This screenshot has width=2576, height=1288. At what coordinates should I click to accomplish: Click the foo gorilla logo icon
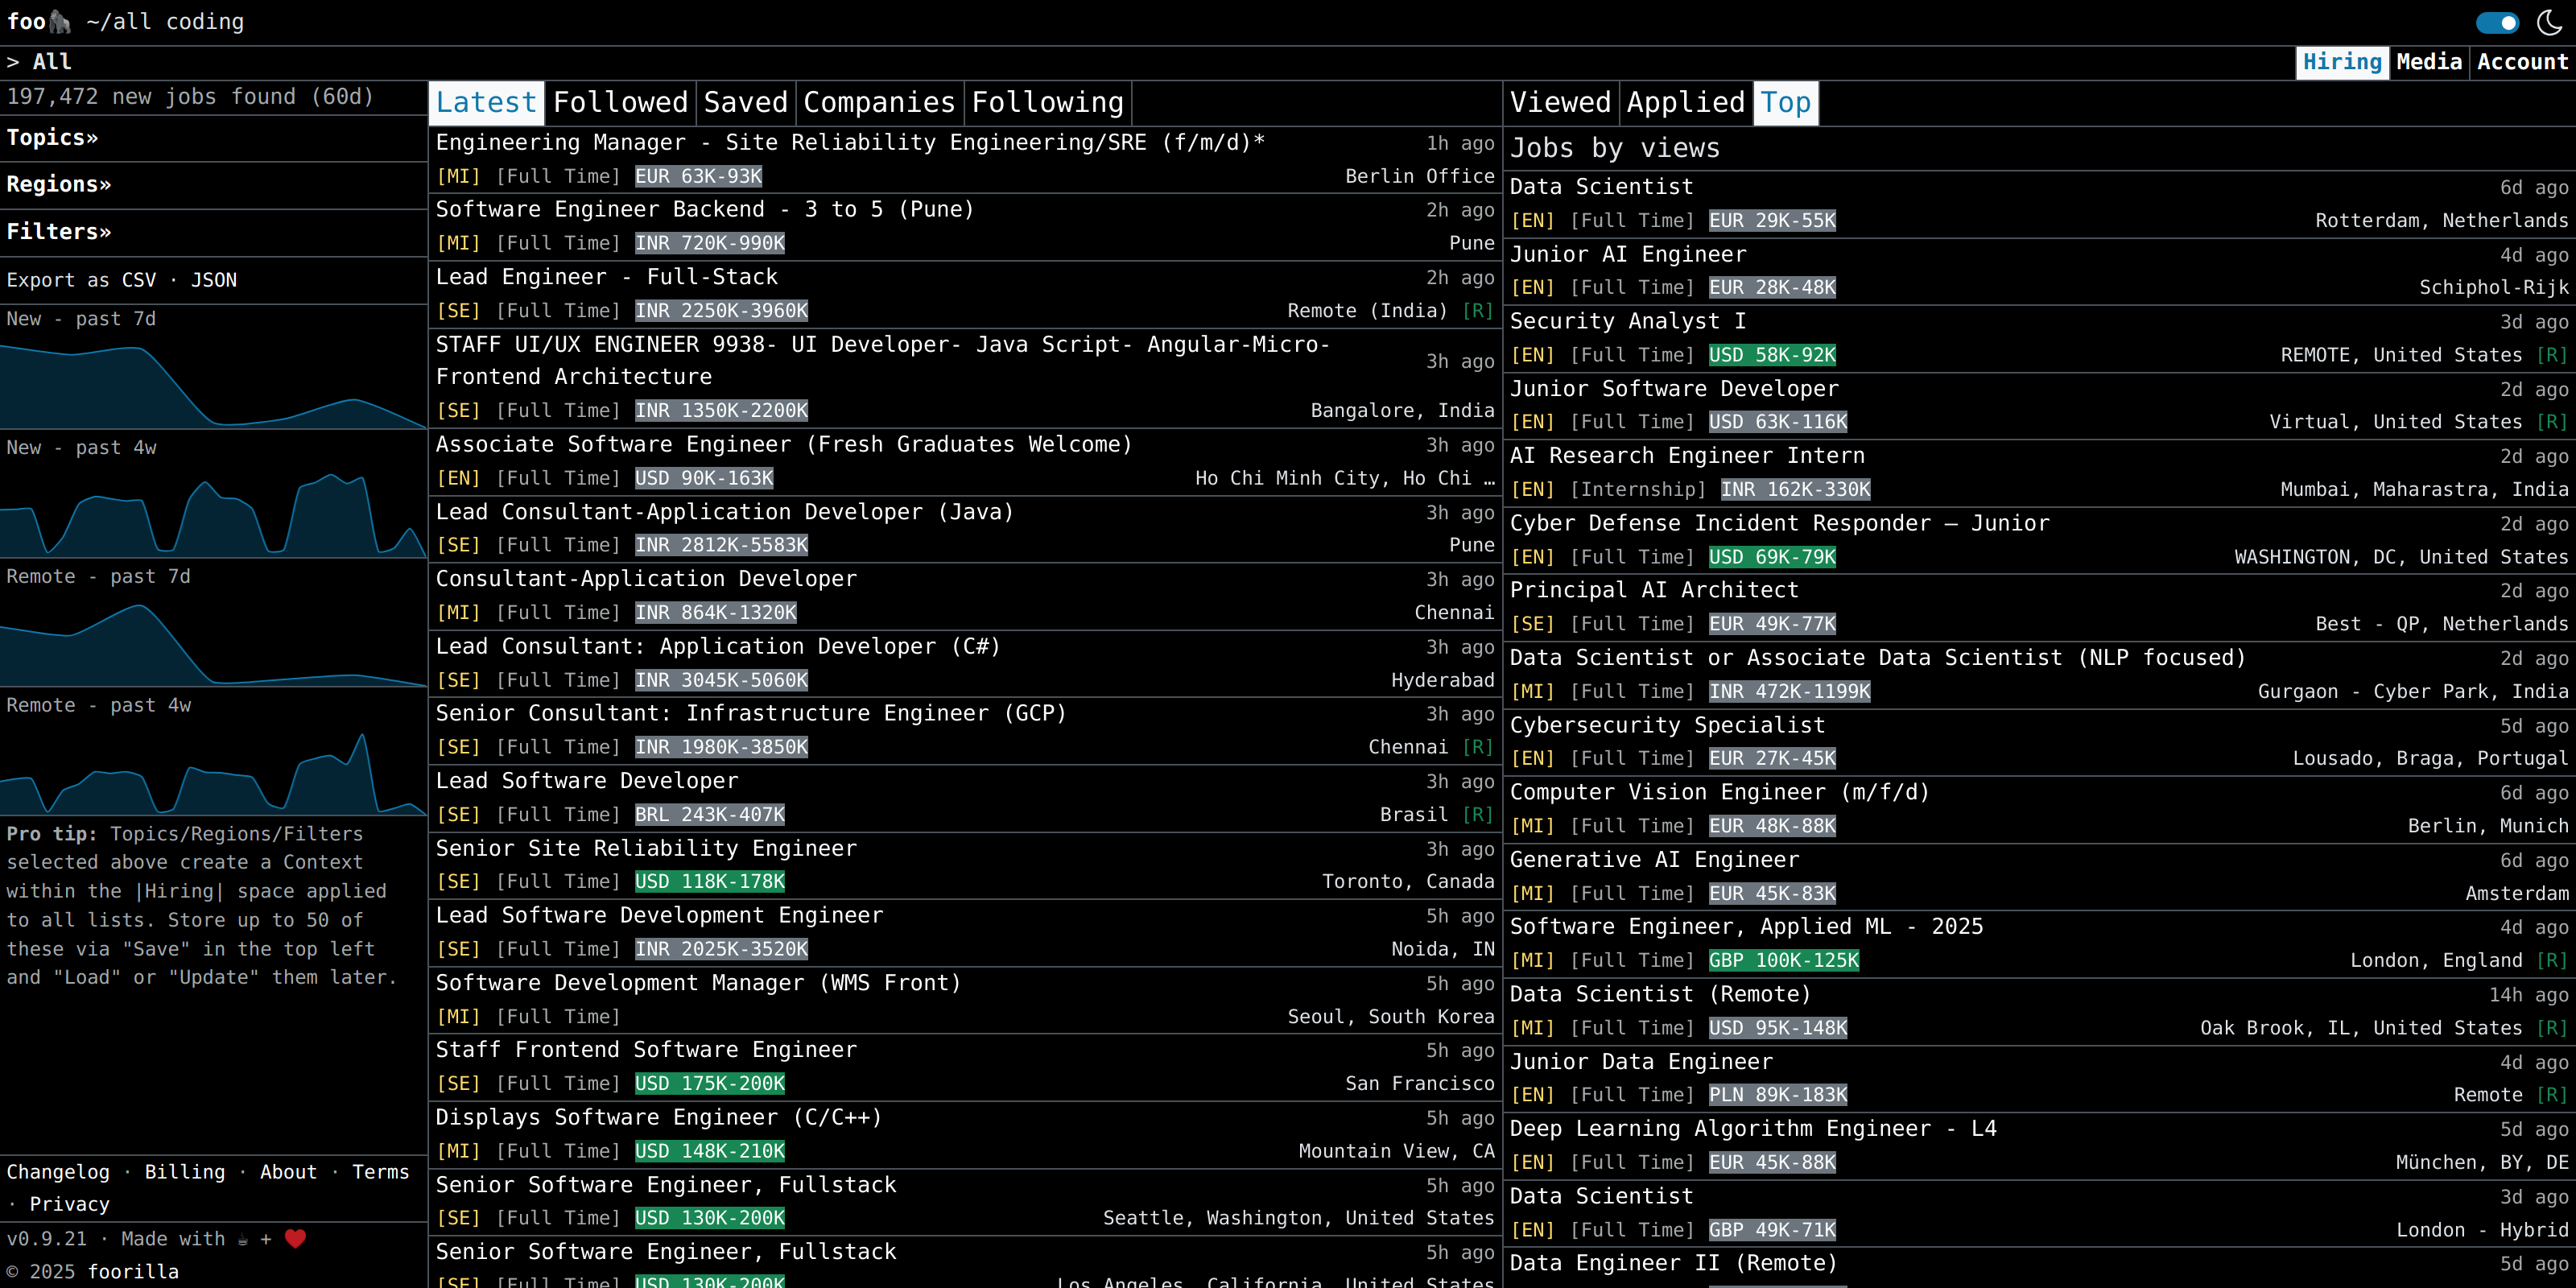tap(59, 21)
